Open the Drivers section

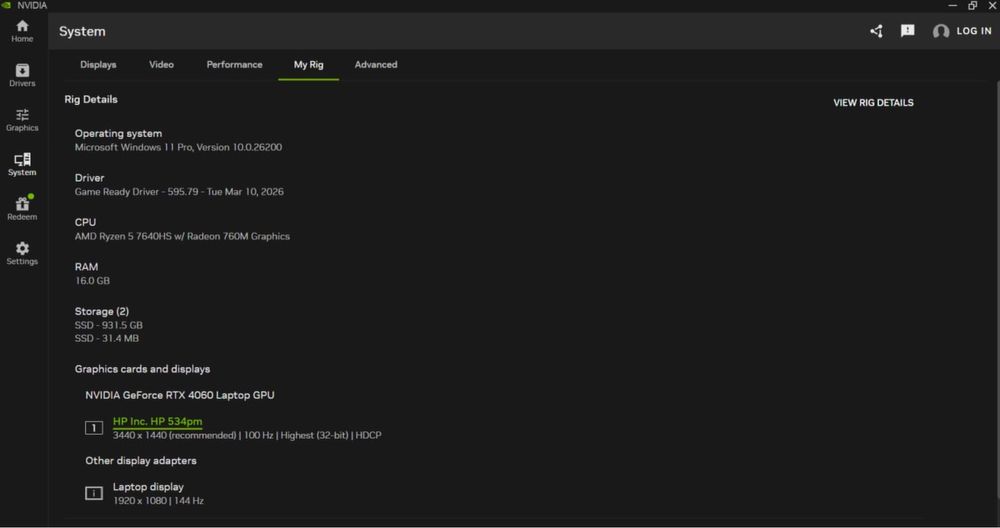[22, 75]
